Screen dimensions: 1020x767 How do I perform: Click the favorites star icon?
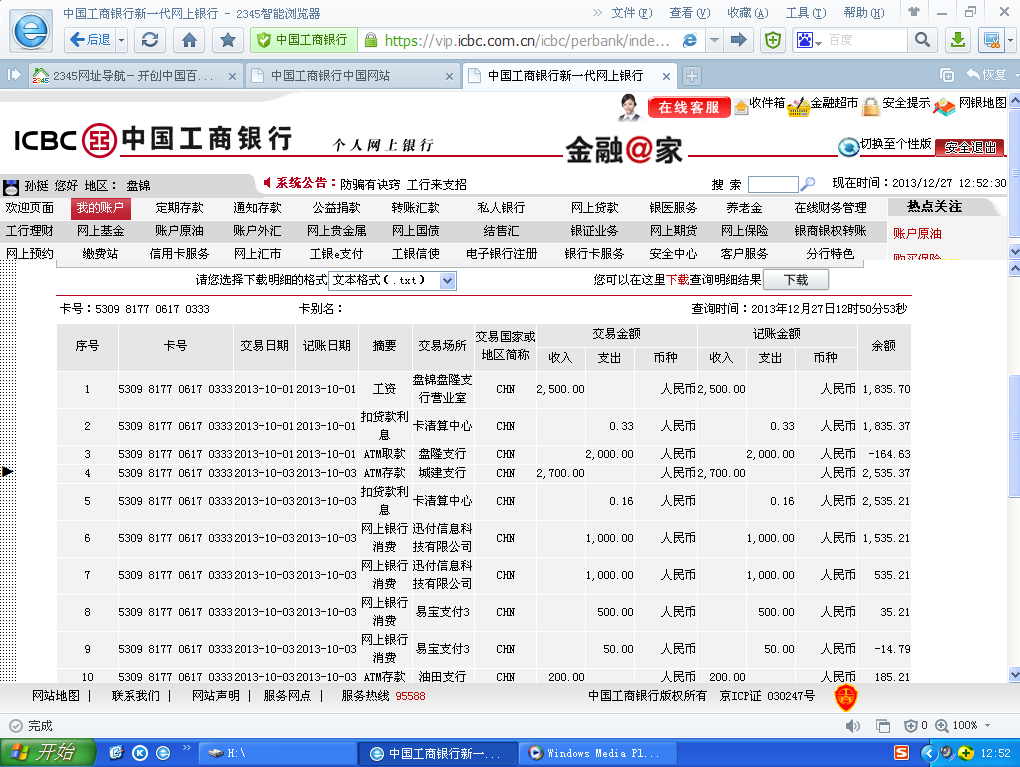click(228, 40)
